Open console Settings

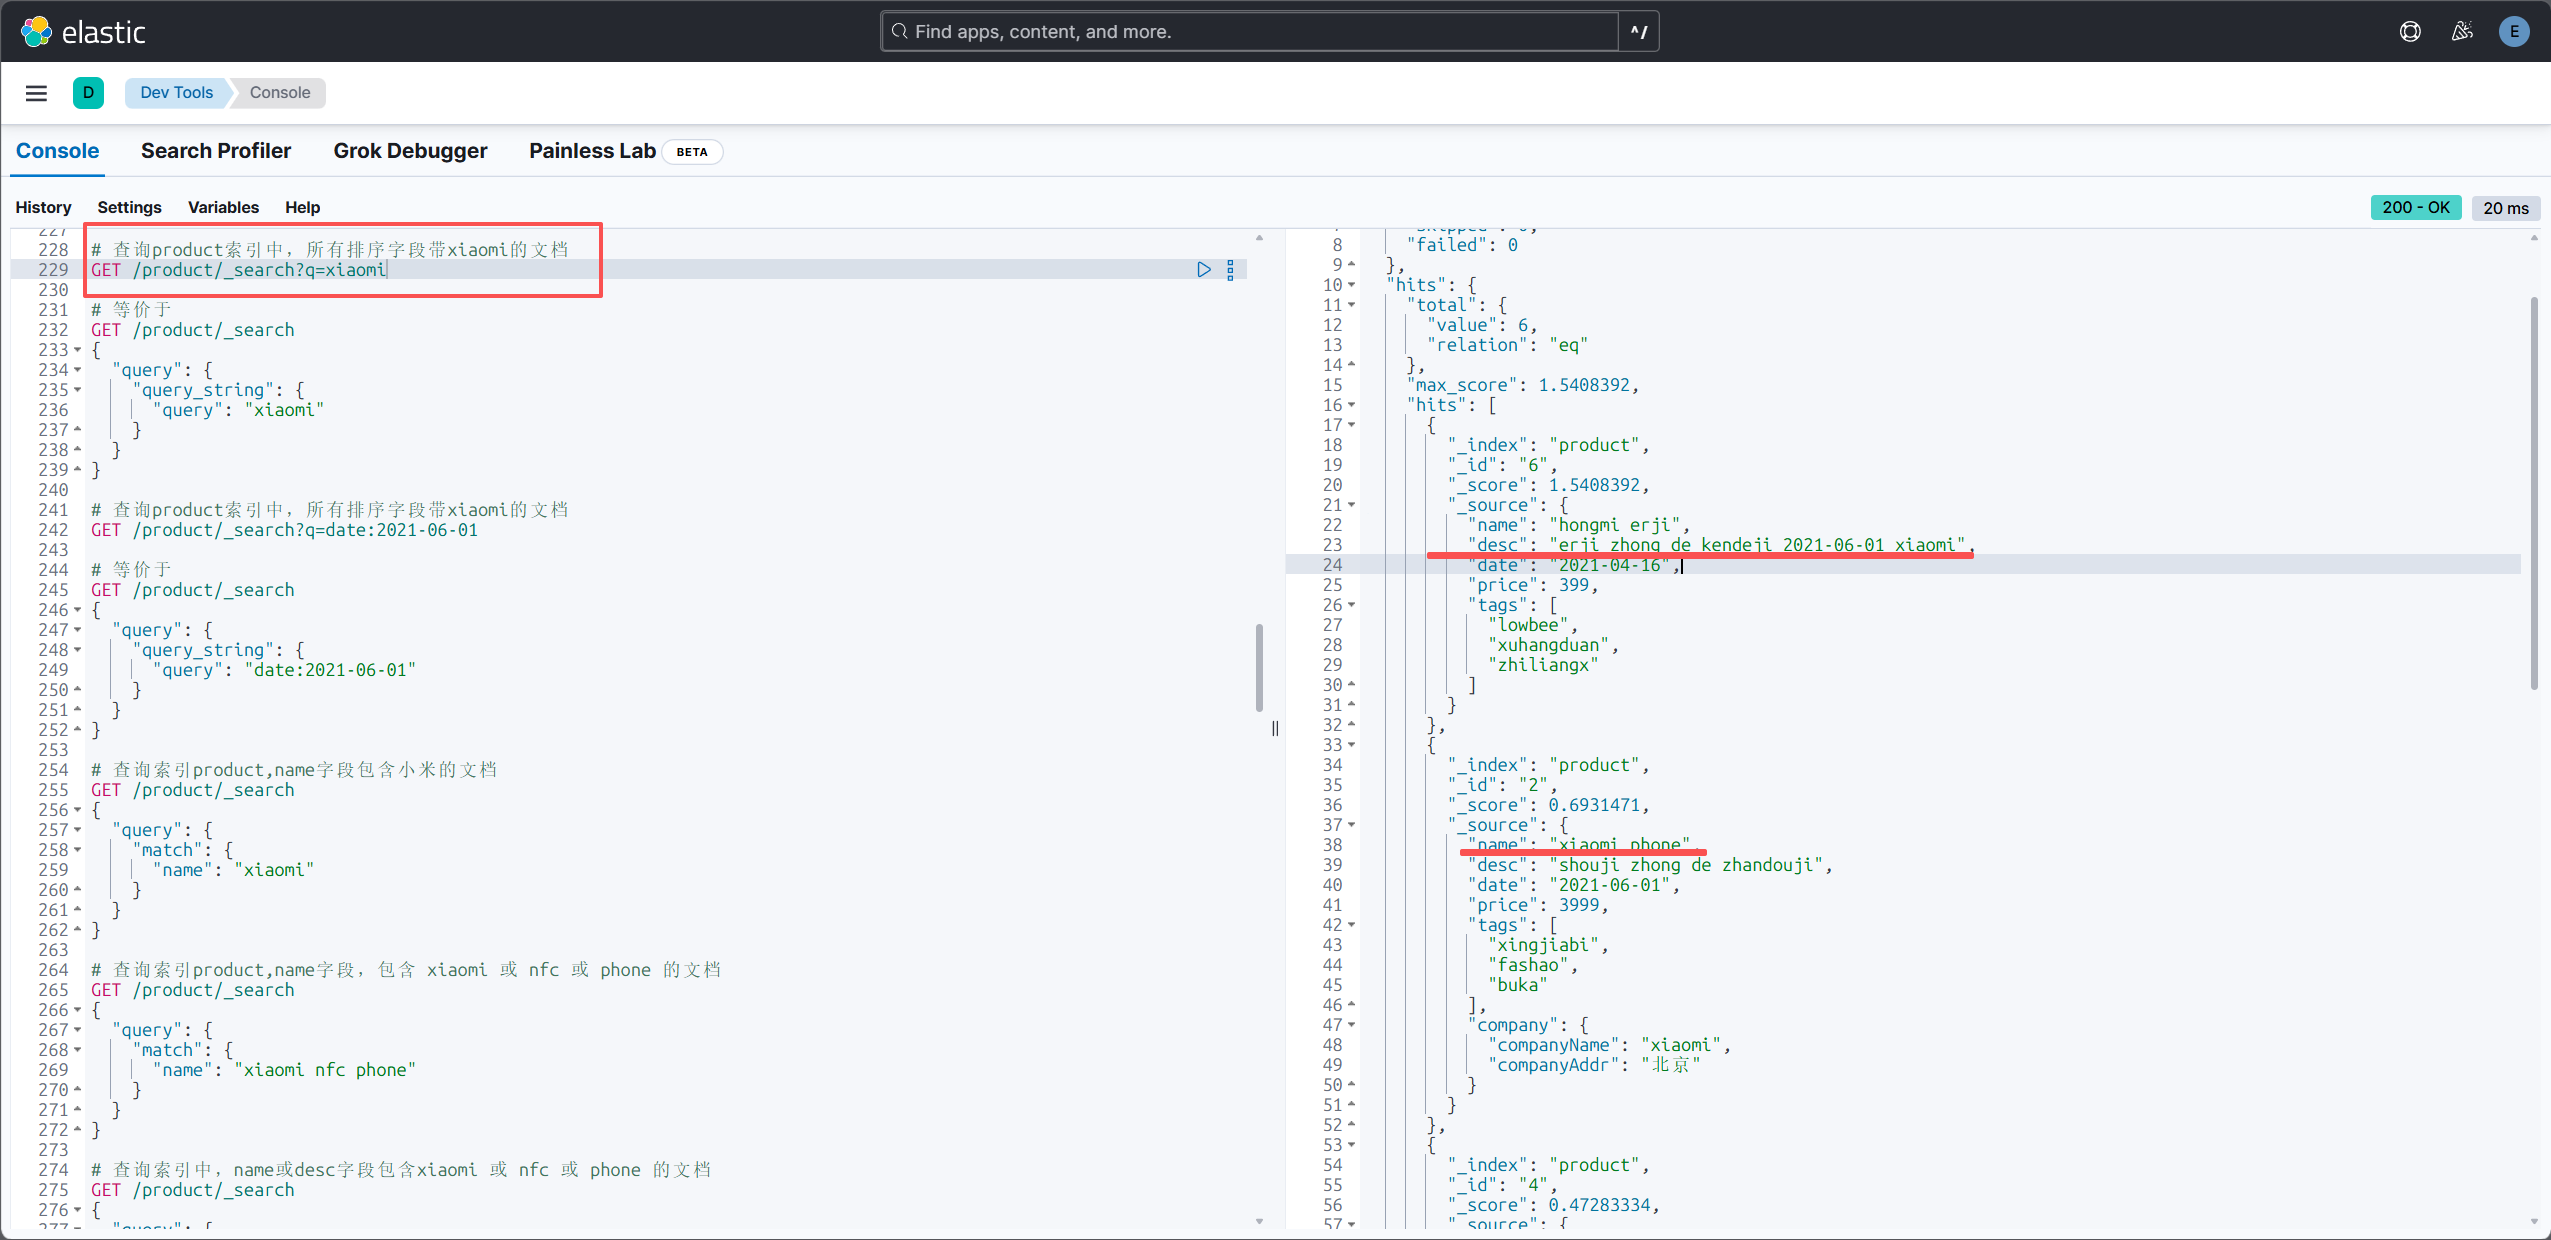pos(129,207)
